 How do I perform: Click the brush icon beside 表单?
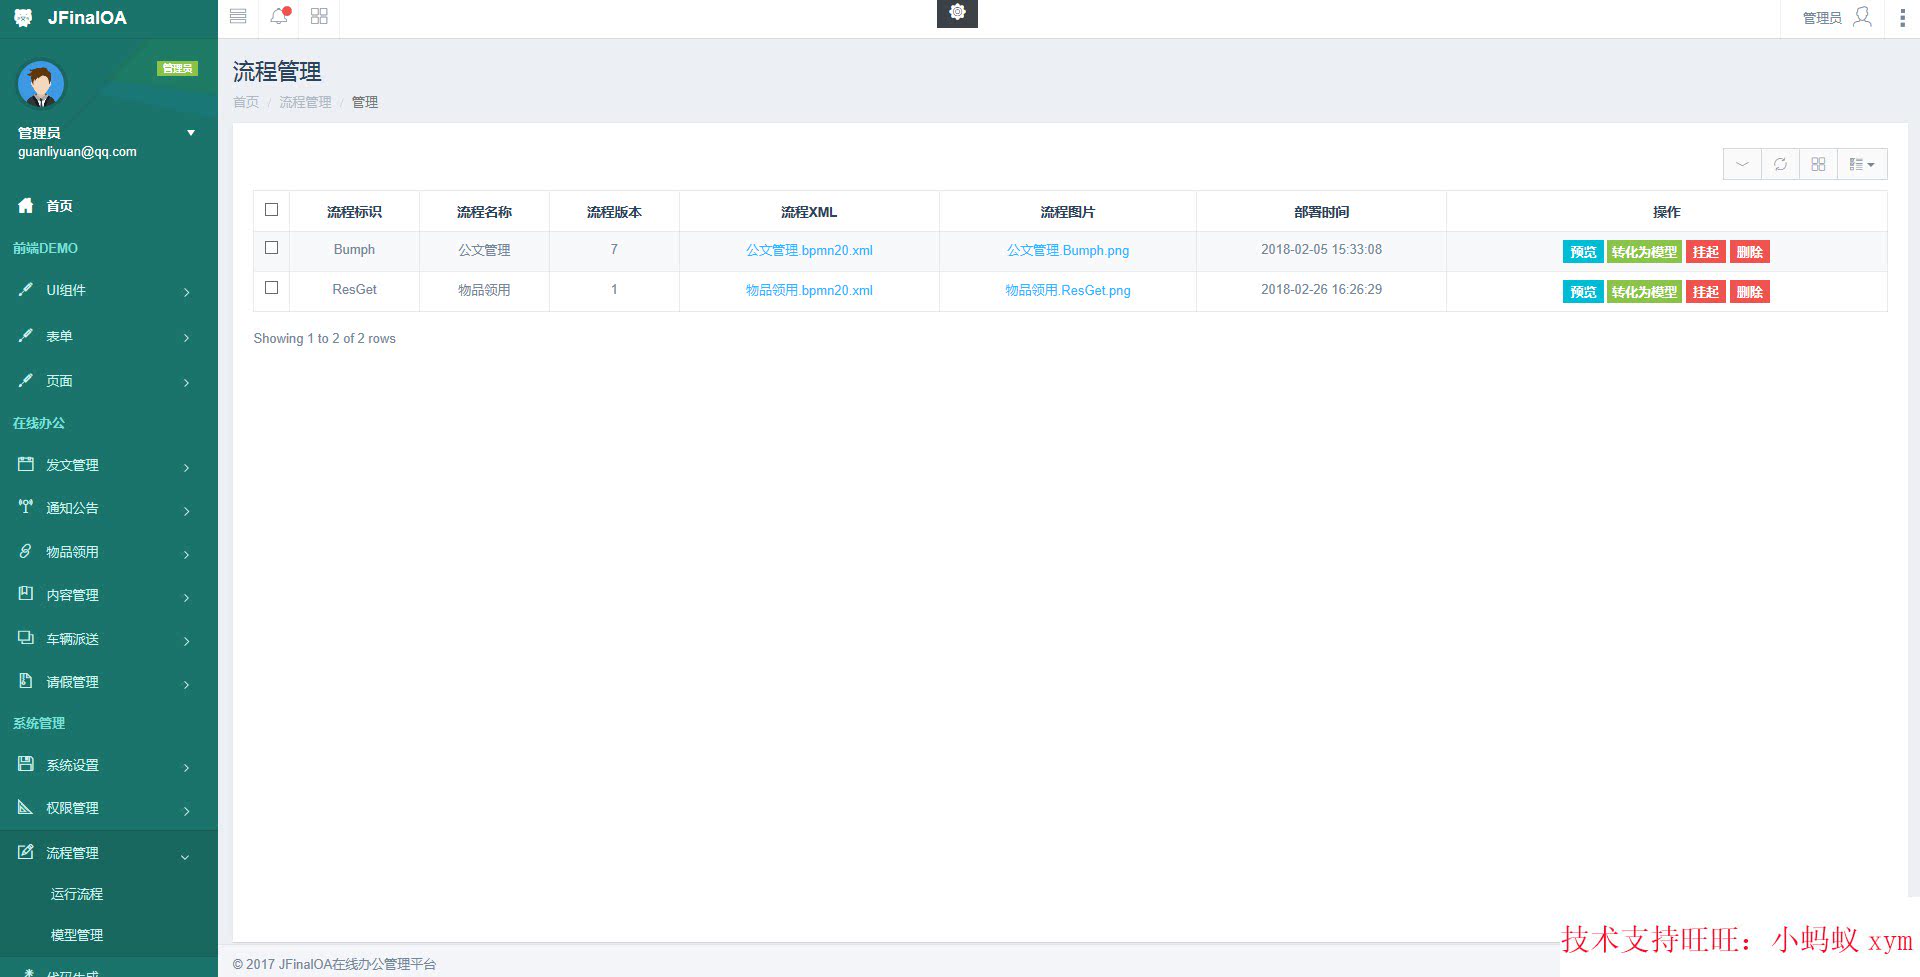[x=26, y=335]
